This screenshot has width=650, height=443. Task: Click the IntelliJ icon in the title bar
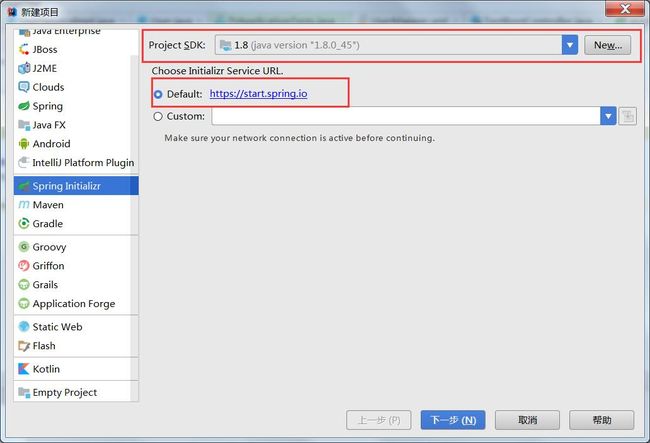(x=12, y=12)
